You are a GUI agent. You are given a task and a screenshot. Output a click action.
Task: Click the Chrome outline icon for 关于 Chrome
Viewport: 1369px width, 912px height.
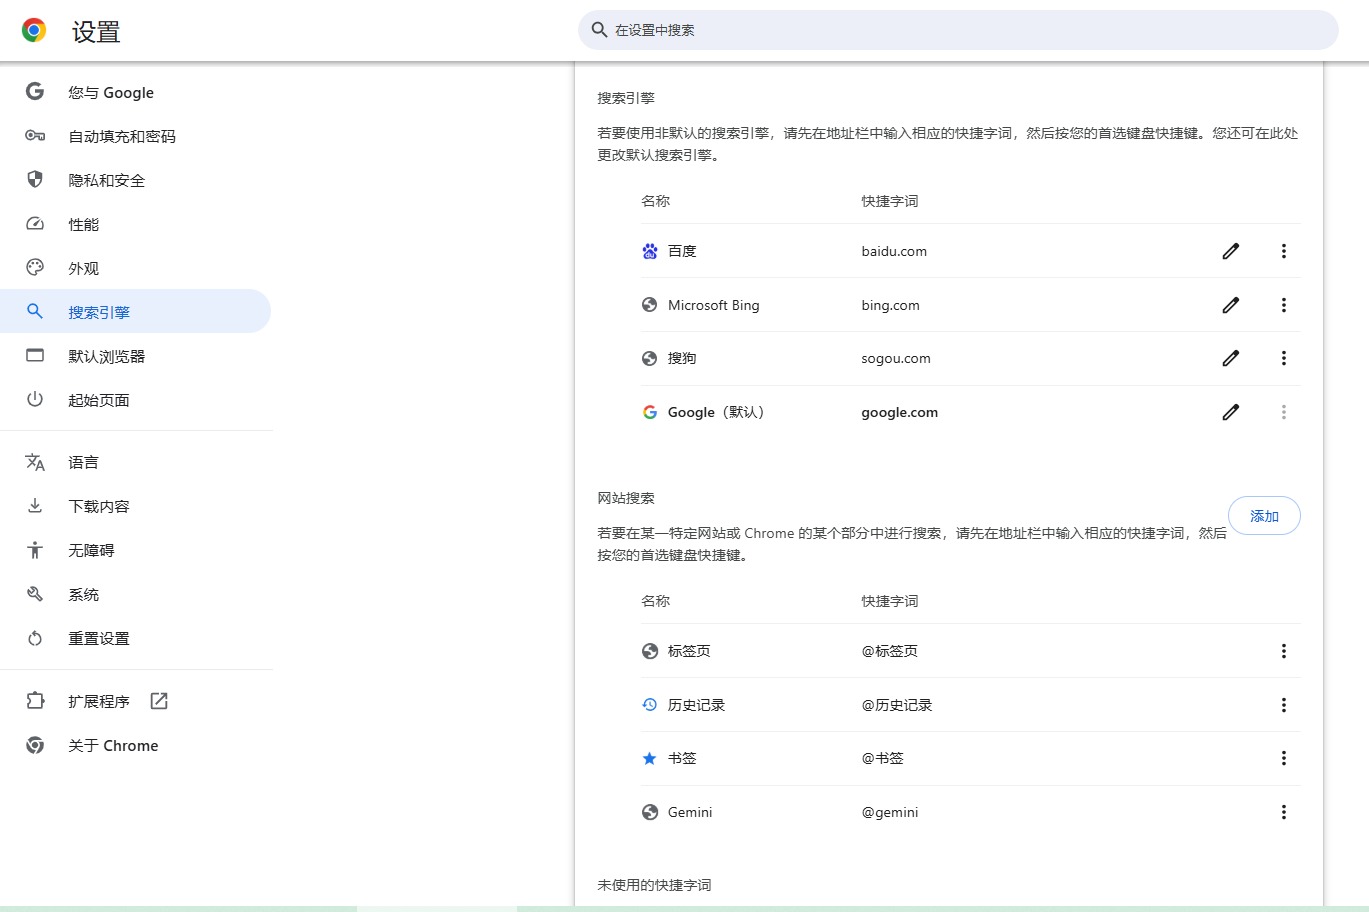[35, 745]
